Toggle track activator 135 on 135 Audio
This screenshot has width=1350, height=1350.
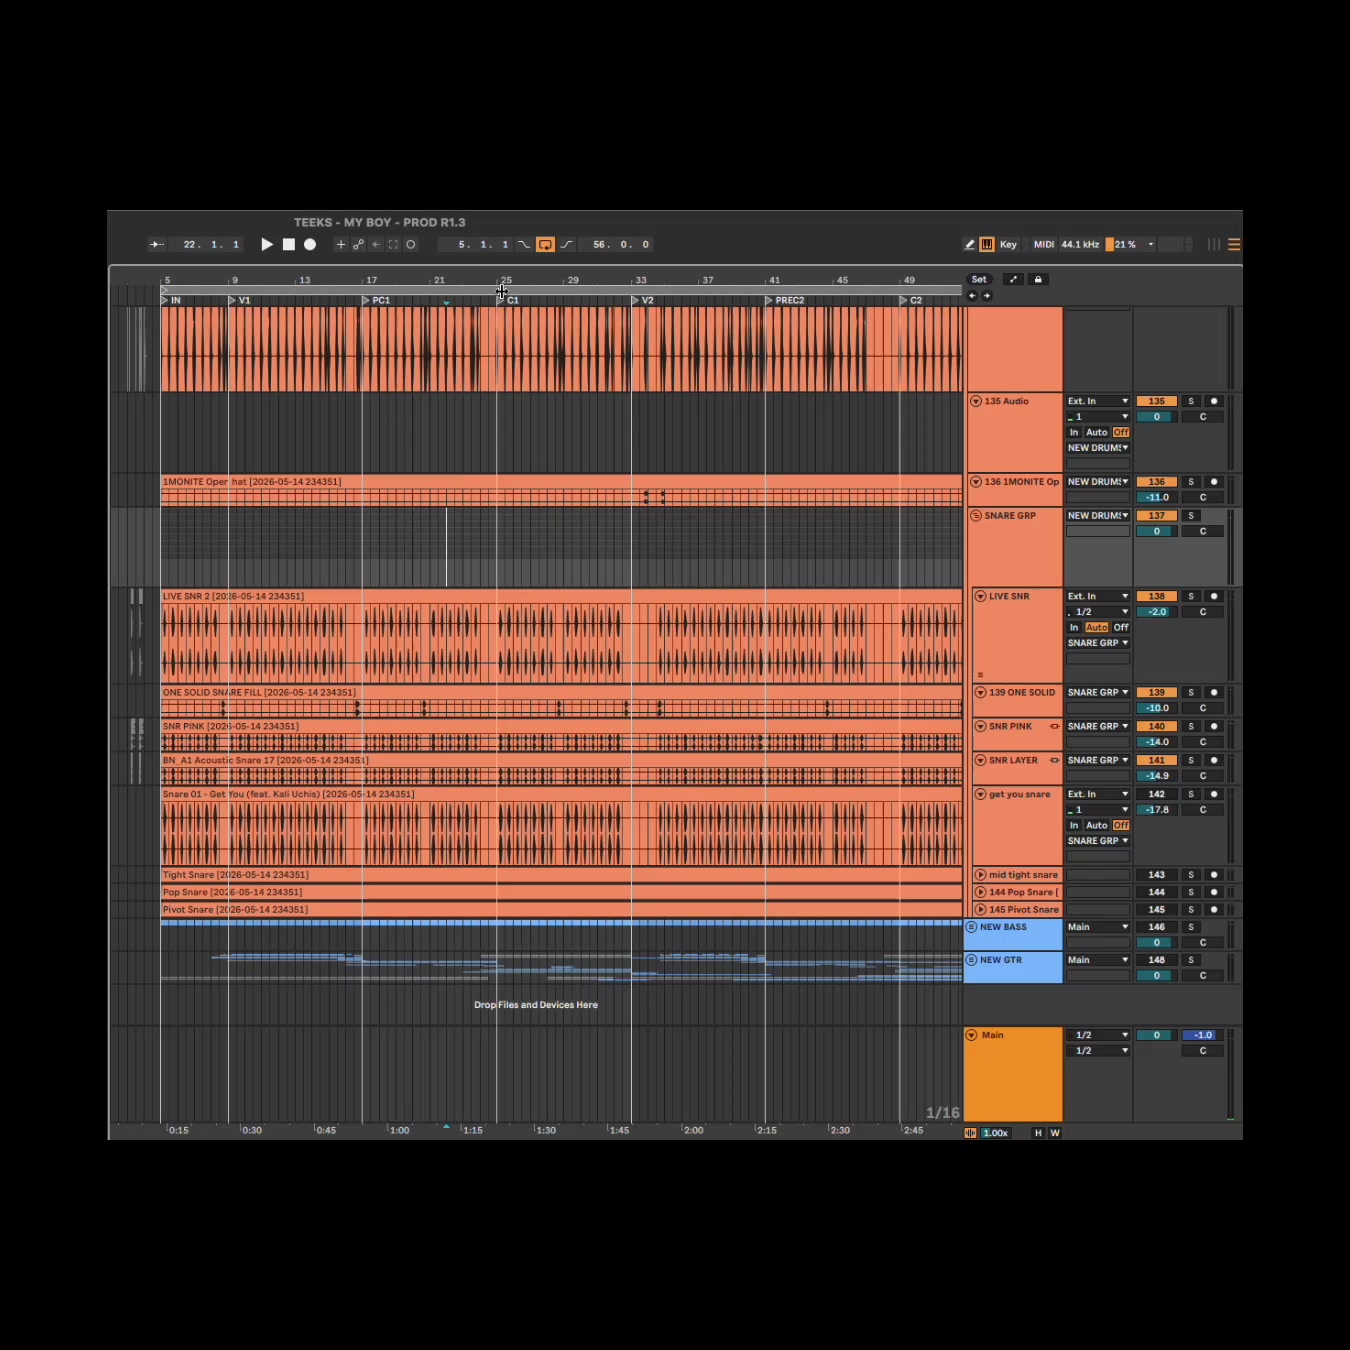coord(1157,401)
